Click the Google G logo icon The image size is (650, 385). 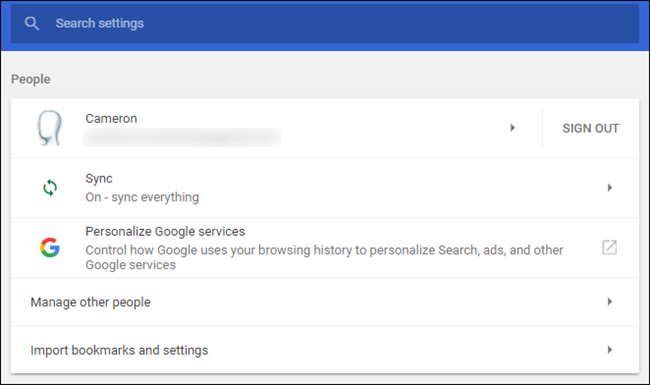point(50,247)
